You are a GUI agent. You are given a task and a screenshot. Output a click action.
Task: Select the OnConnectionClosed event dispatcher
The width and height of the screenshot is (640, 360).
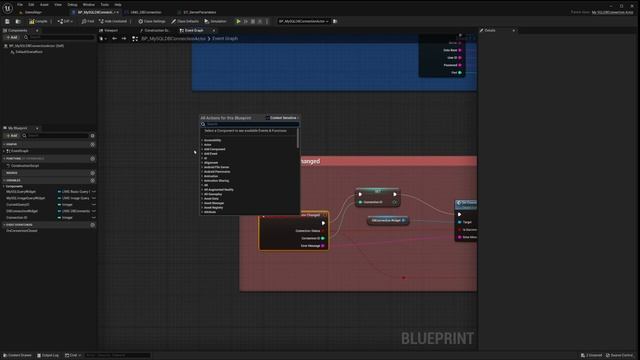22,231
